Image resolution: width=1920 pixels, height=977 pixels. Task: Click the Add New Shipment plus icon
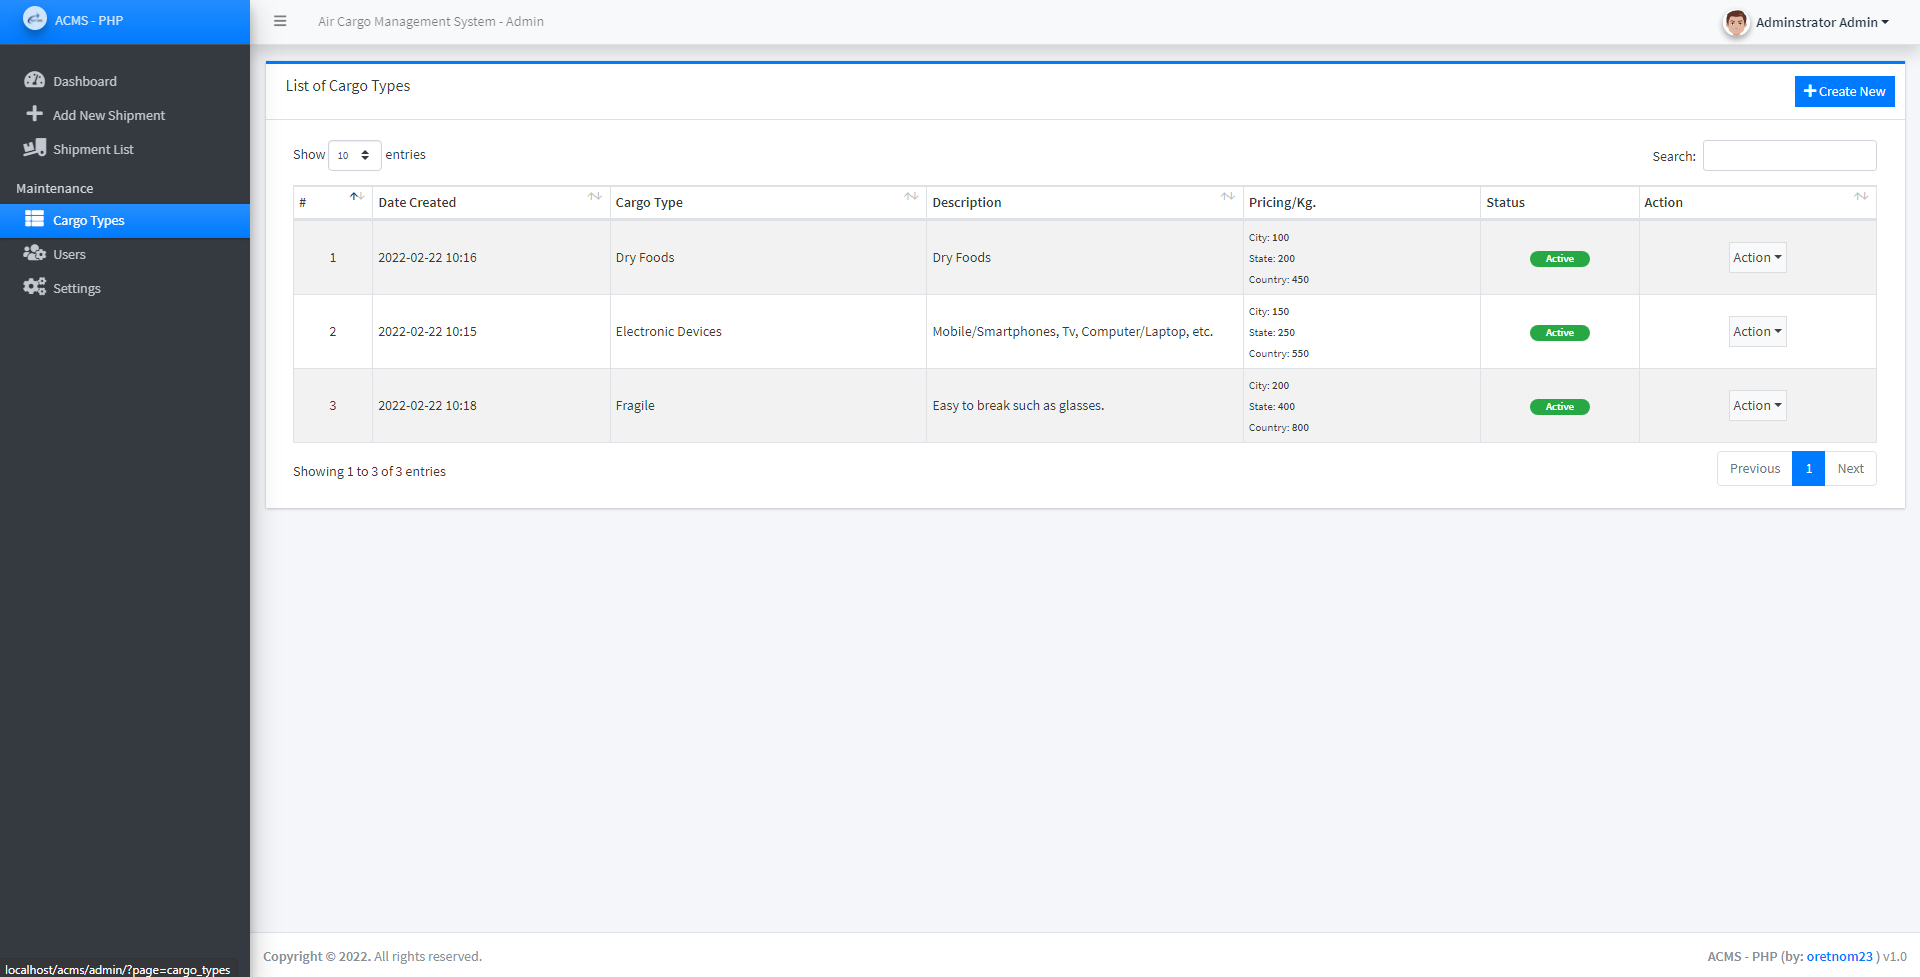[35, 114]
